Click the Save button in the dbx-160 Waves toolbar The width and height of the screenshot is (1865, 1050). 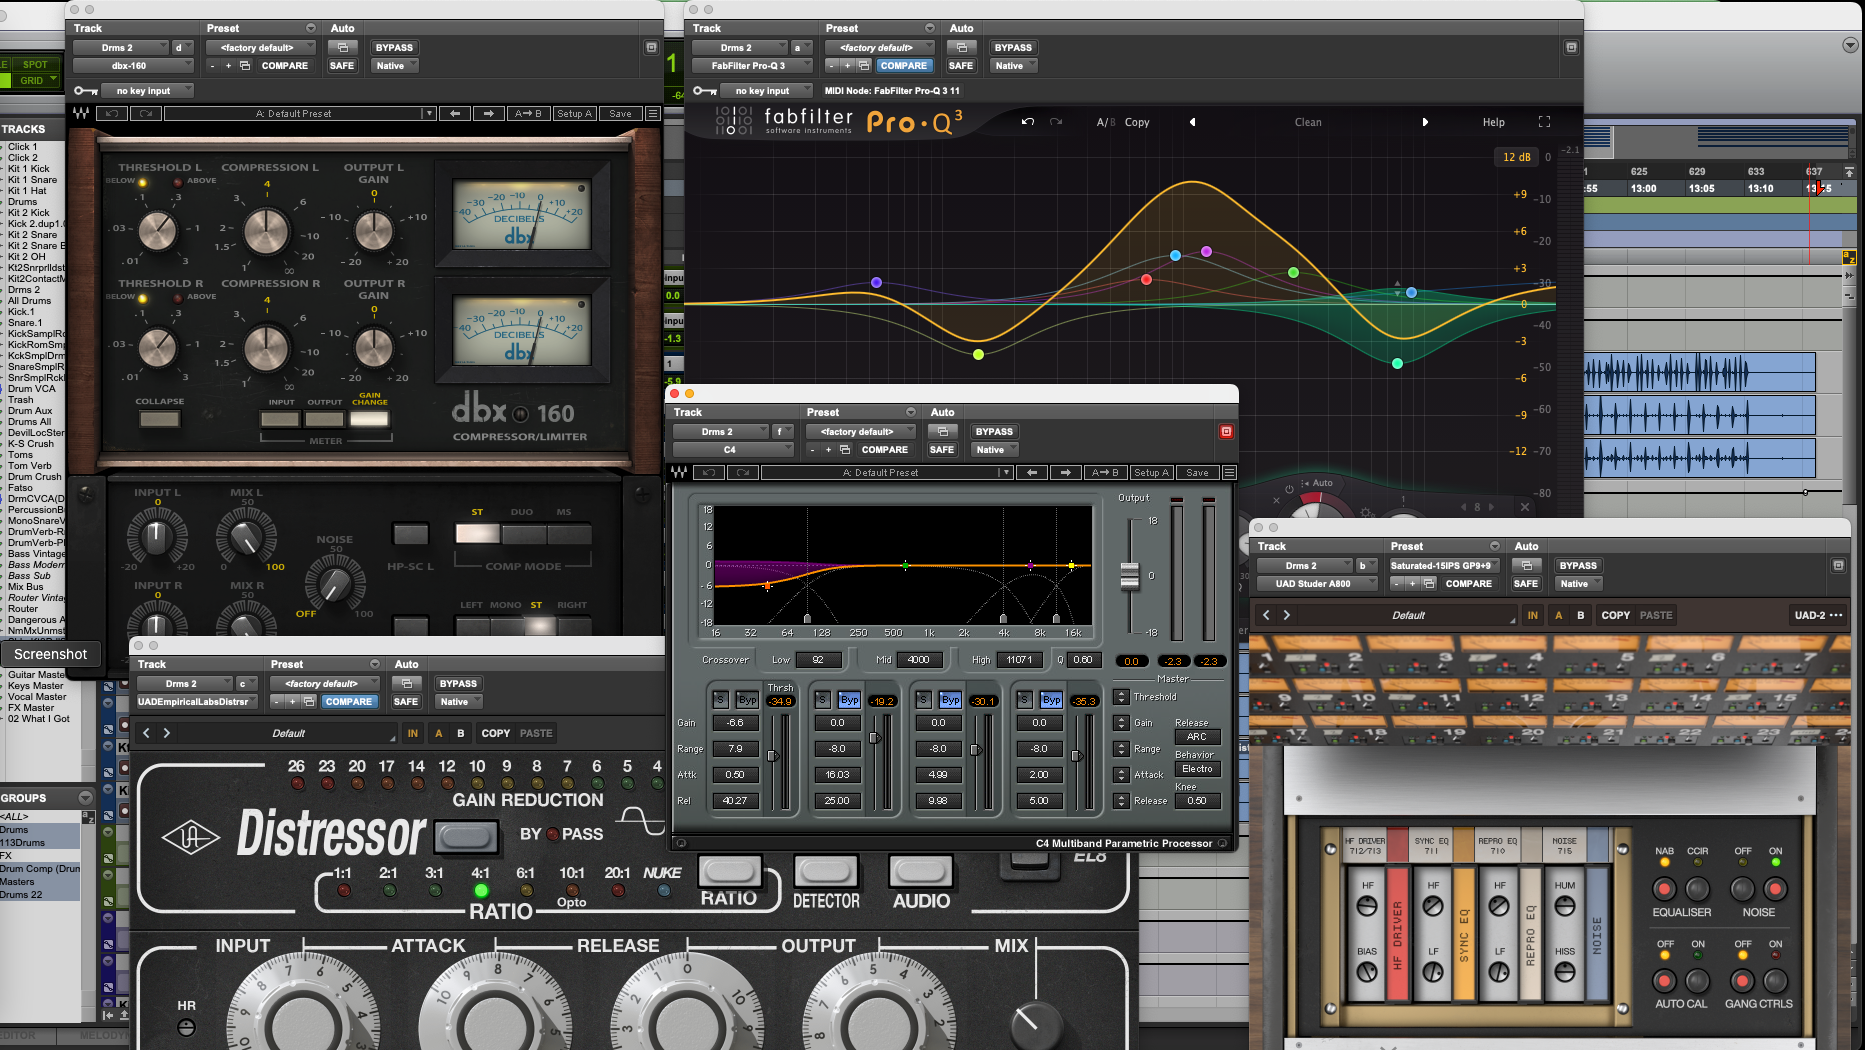[621, 114]
